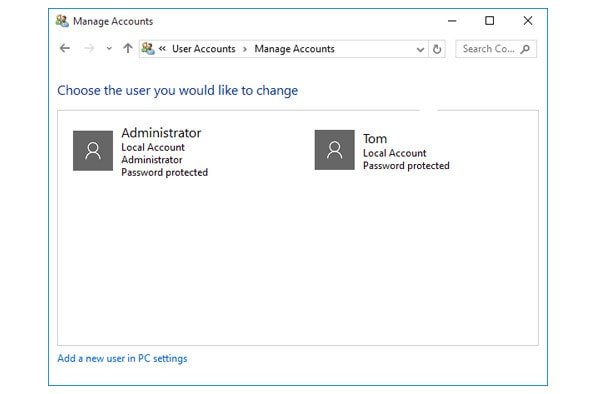
Task: Expand the hidden breadcrumb path chevrons
Action: click(162, 49)
